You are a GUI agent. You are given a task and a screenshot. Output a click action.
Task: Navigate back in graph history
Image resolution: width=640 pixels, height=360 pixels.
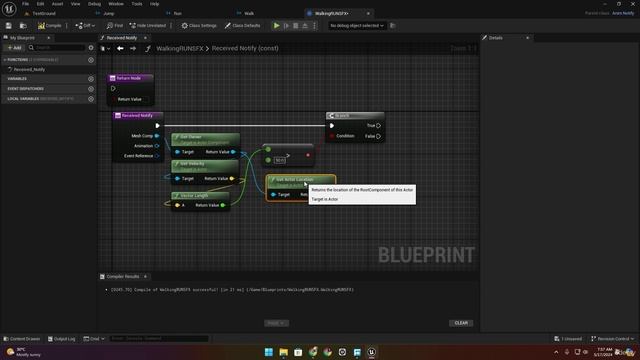(120, 49)
